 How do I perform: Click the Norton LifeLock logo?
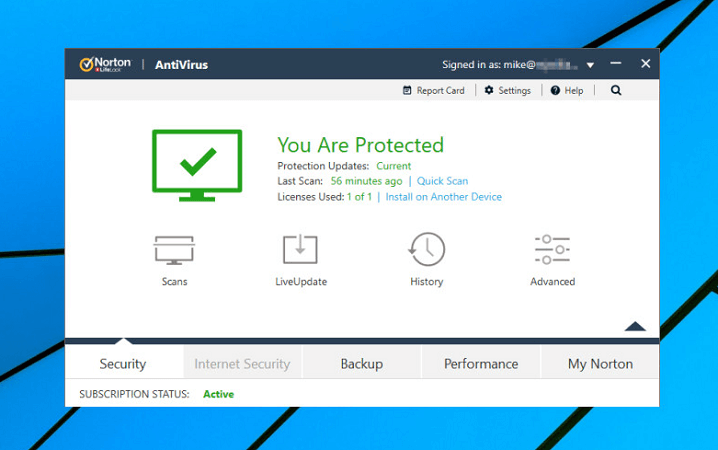pos(105,65)
